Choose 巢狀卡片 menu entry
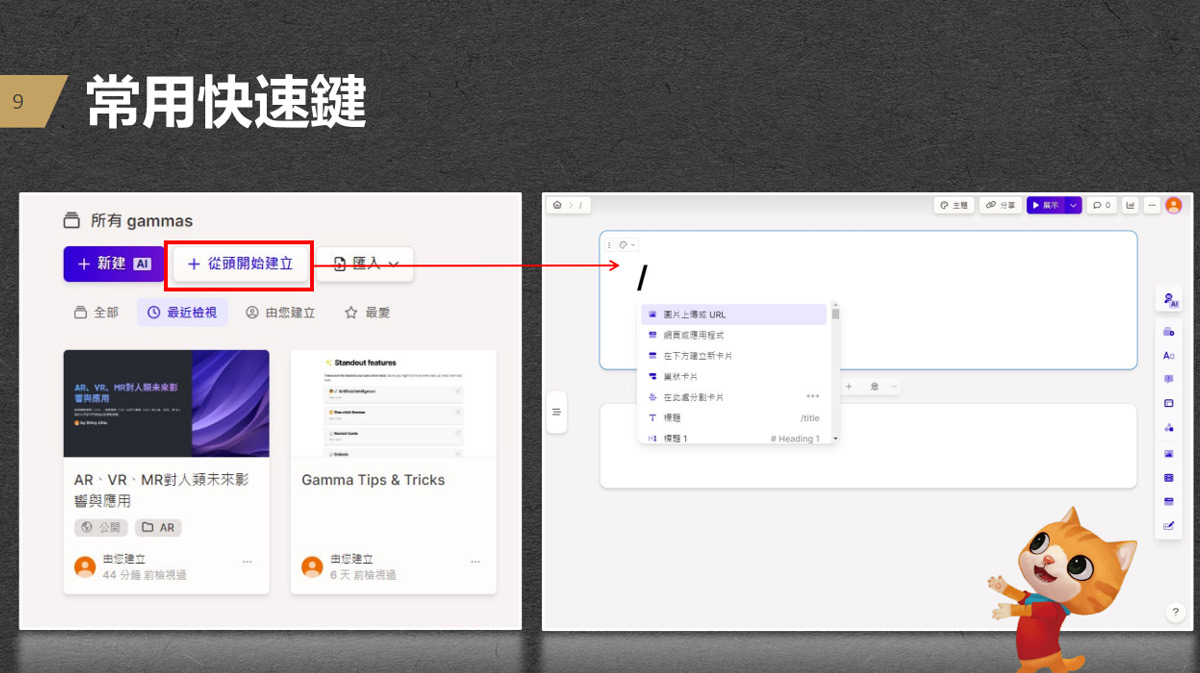 pyautogui.click(x=733, y=376)
